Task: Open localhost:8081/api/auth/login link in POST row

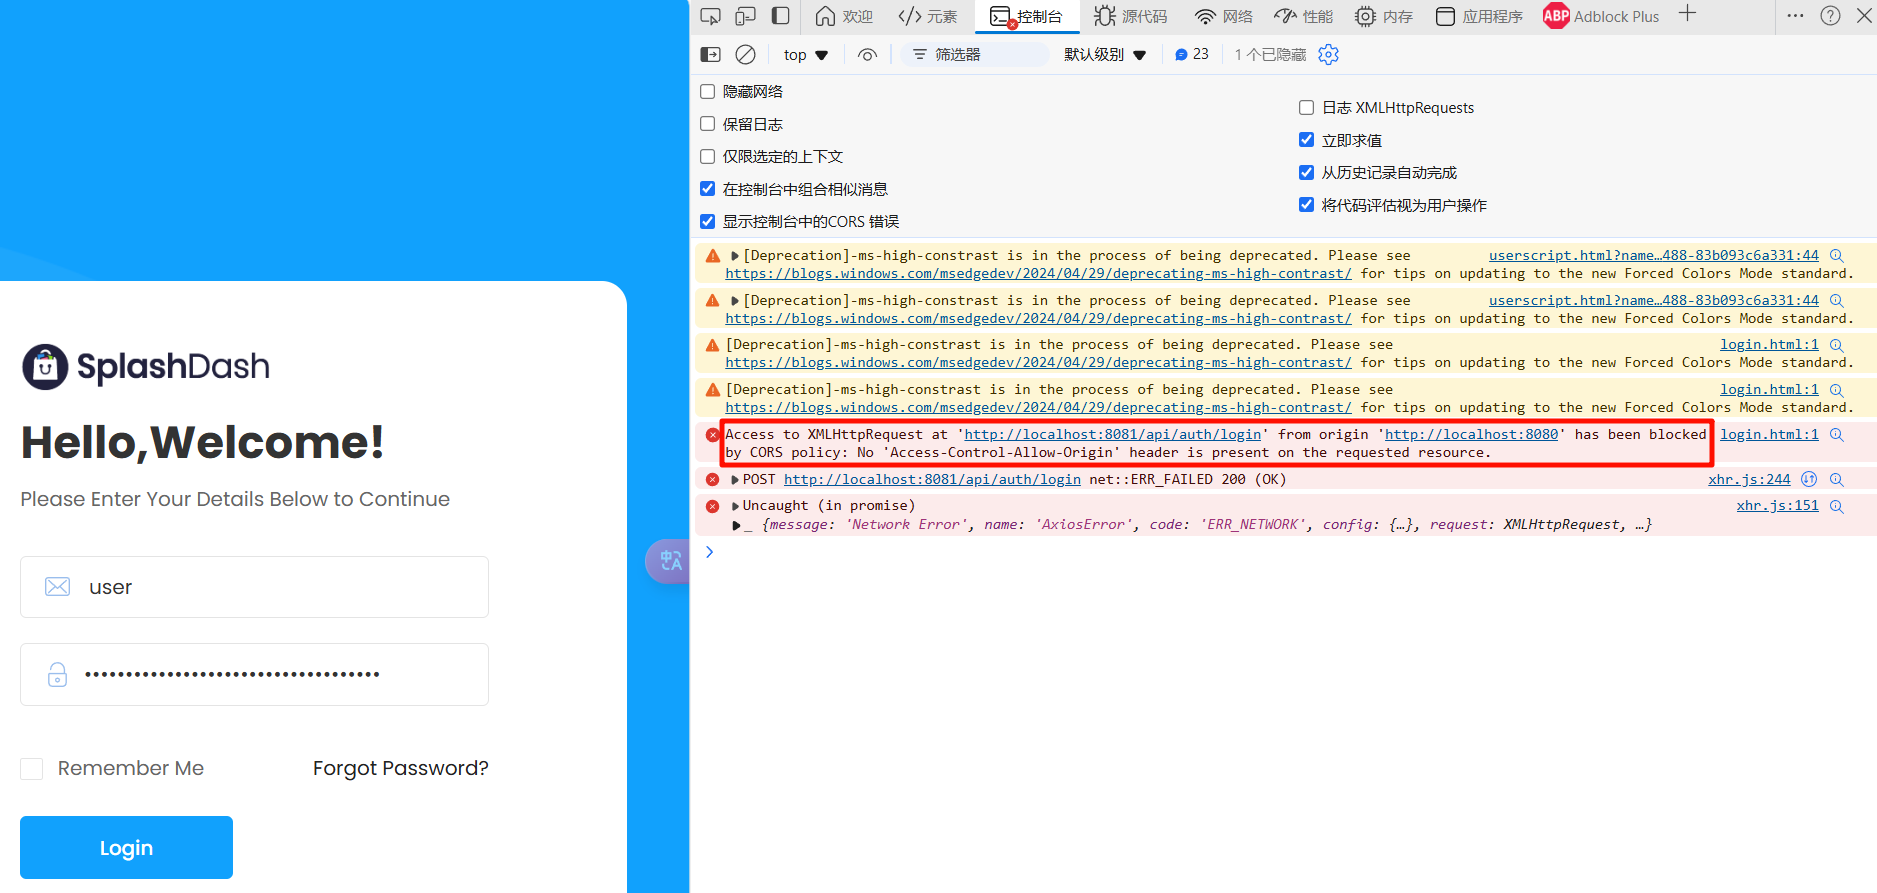Action: (932, 480)
